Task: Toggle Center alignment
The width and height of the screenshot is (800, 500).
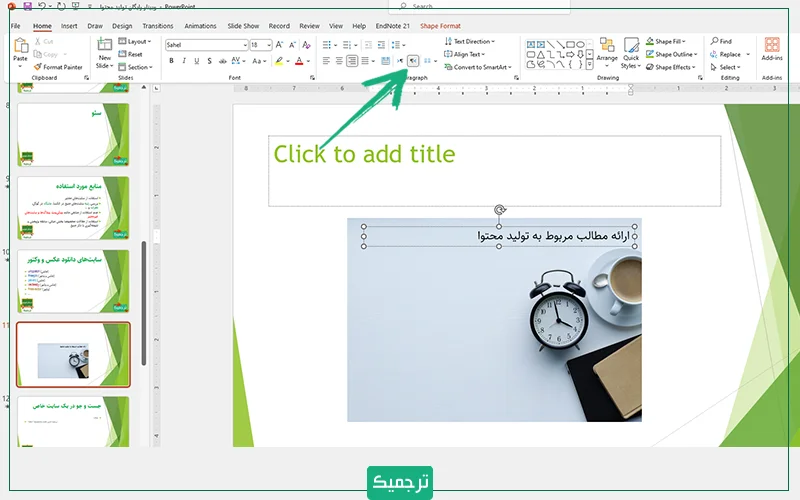Action: click(x=339, y=61)
